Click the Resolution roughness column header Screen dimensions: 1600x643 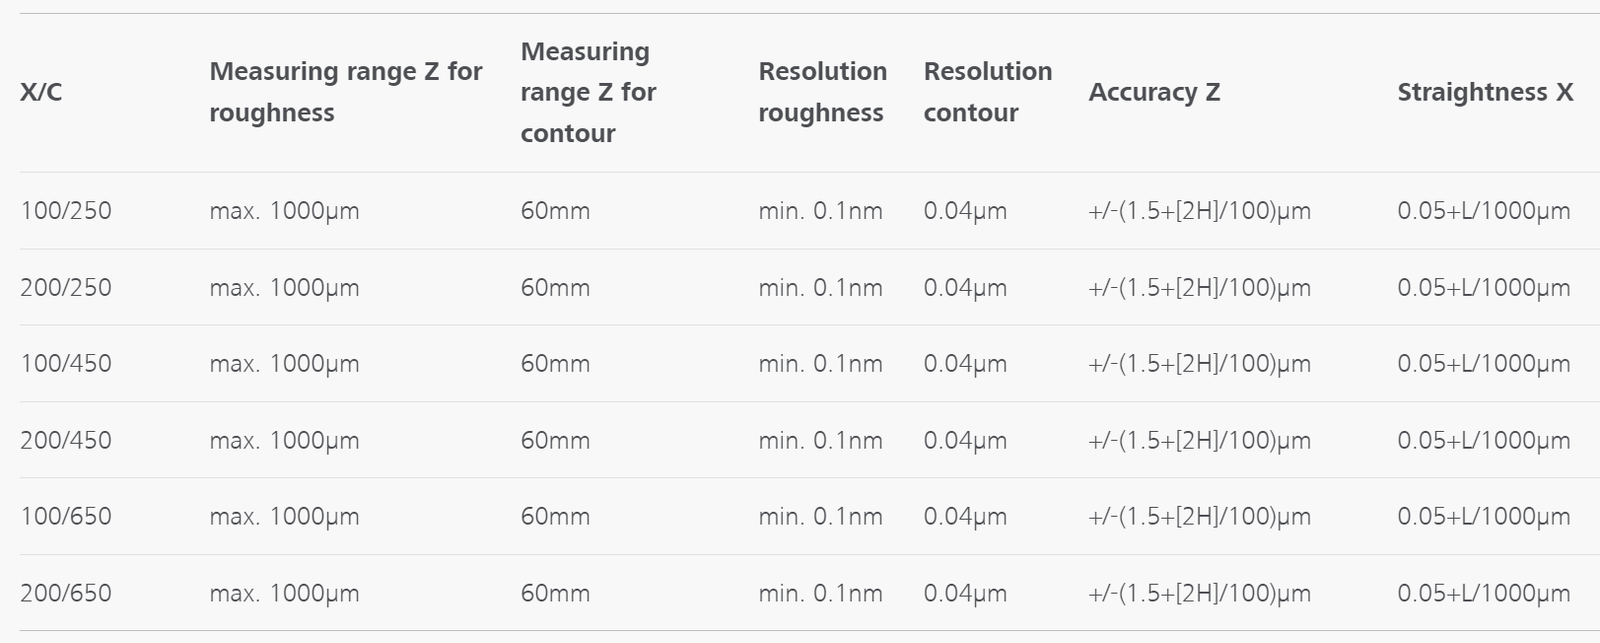point(822,92)
